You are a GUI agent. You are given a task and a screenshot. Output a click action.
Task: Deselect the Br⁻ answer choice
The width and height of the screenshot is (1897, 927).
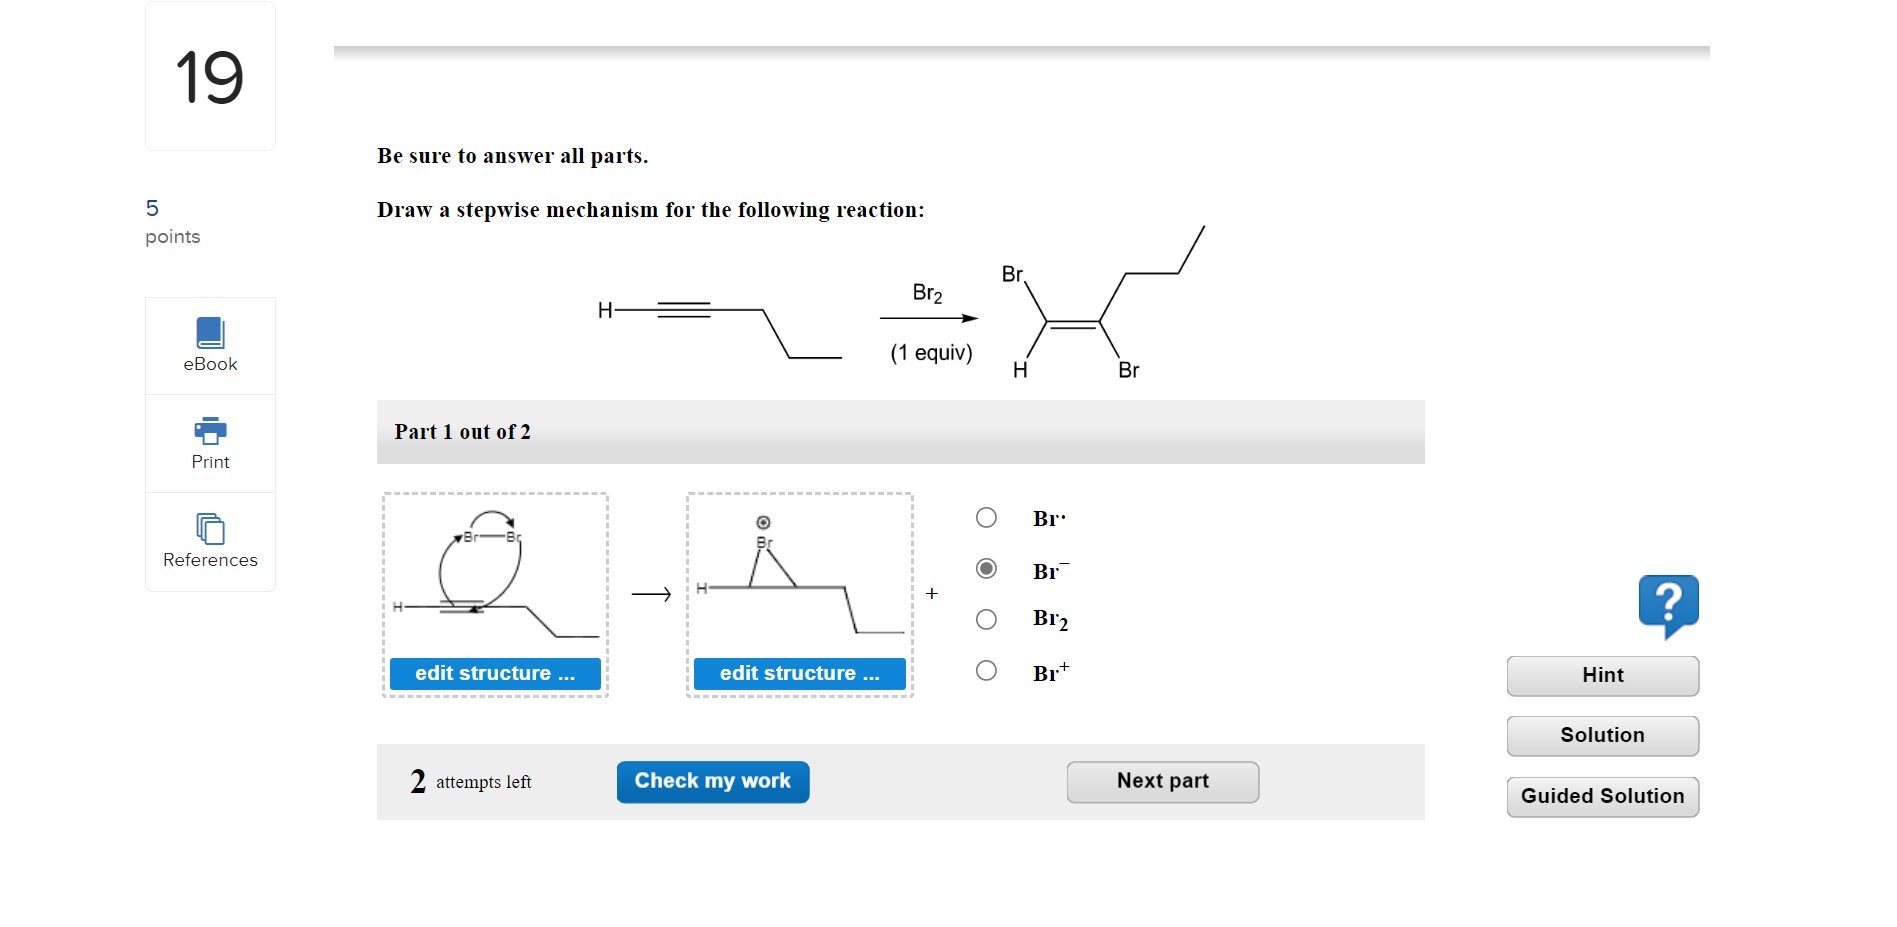[986, 568]
